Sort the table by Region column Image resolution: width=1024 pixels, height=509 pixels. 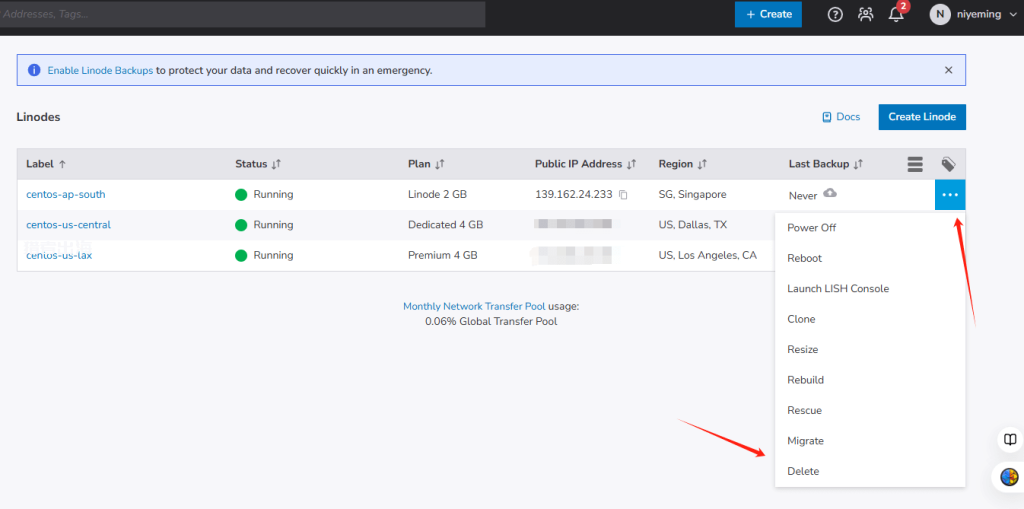[702, 164]
